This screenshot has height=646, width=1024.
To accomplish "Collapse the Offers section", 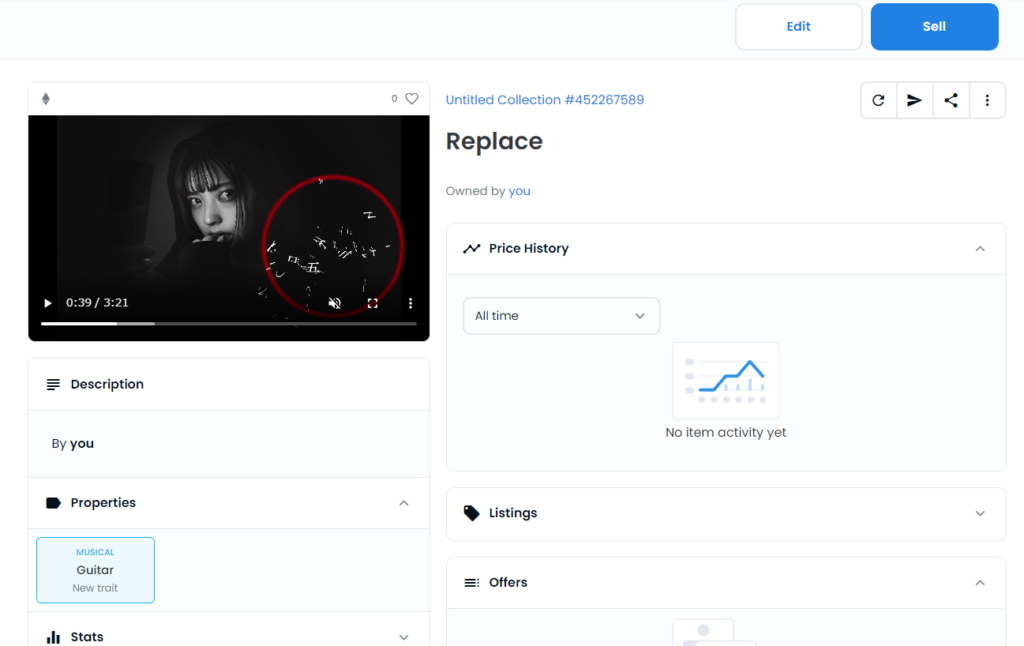I will point(980,583).
